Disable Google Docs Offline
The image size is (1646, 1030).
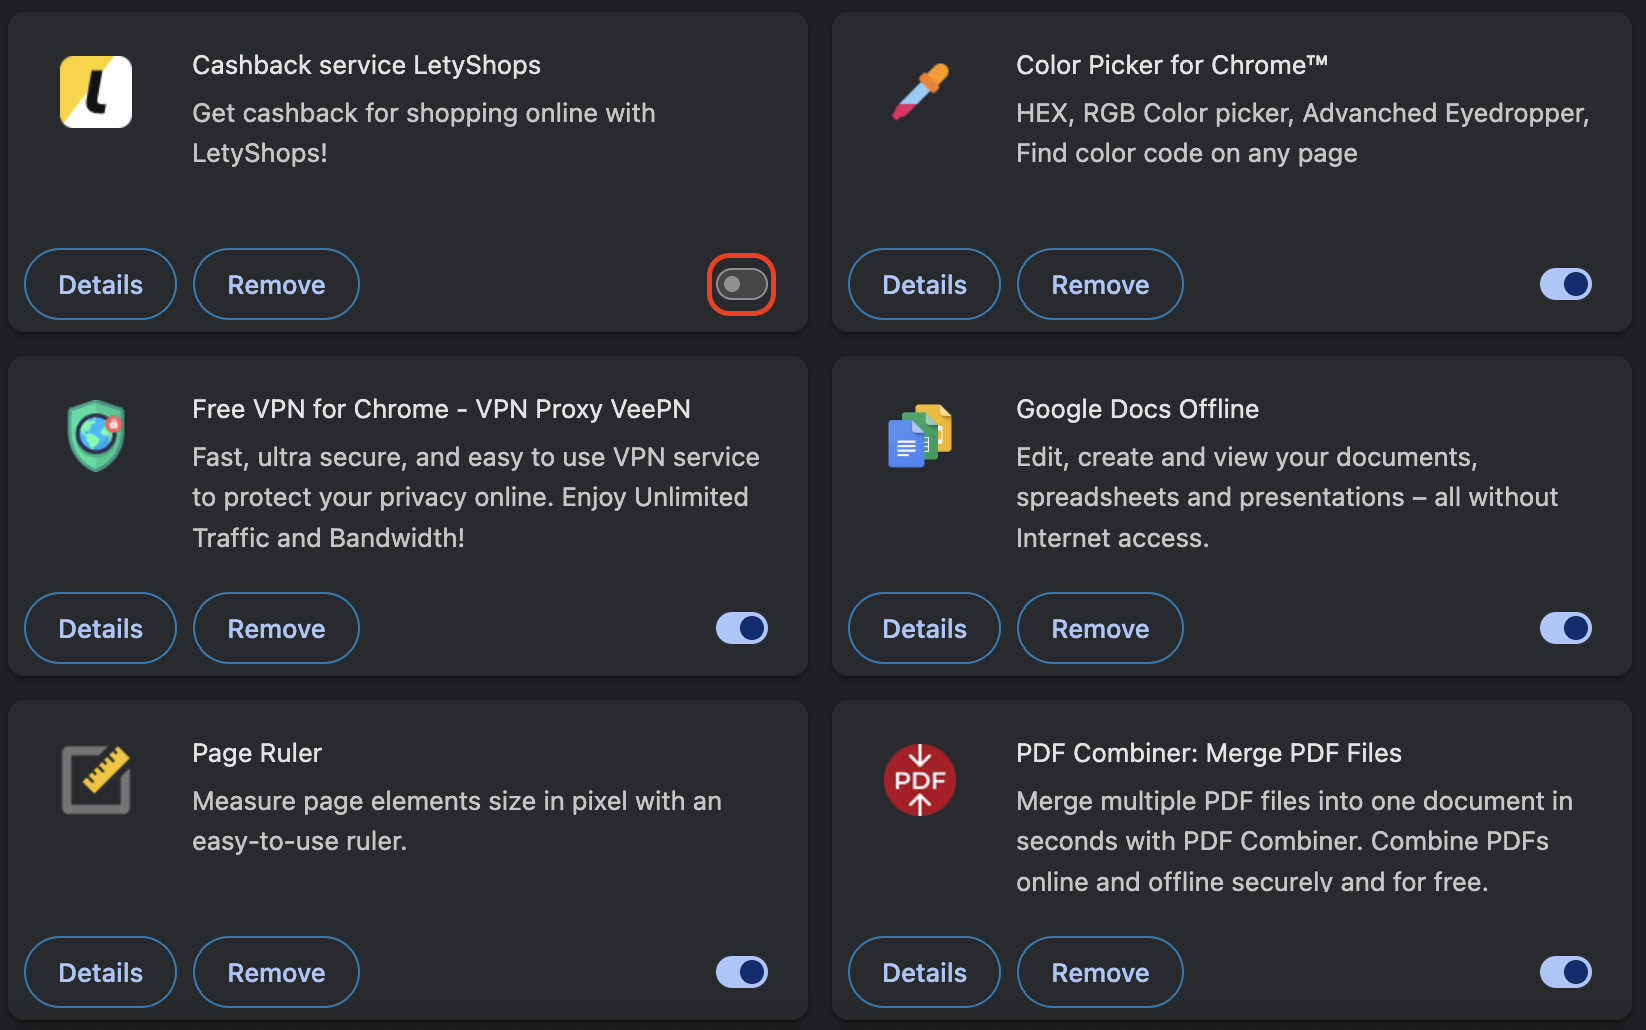tap(1566, 628)
